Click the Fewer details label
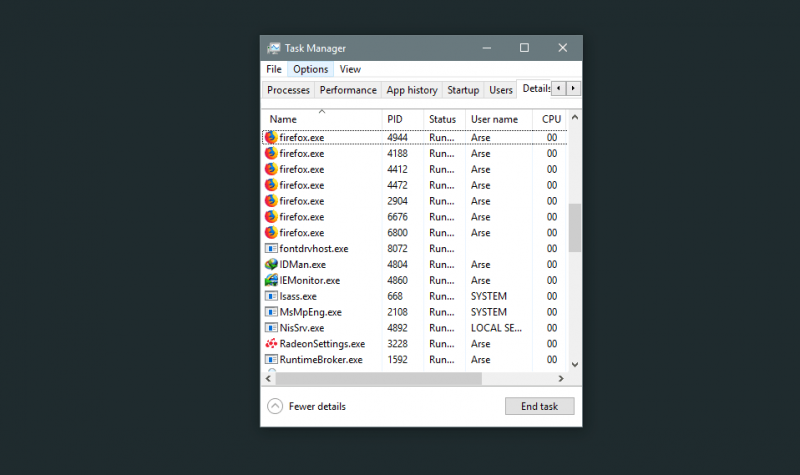 [x=317, y=406]
